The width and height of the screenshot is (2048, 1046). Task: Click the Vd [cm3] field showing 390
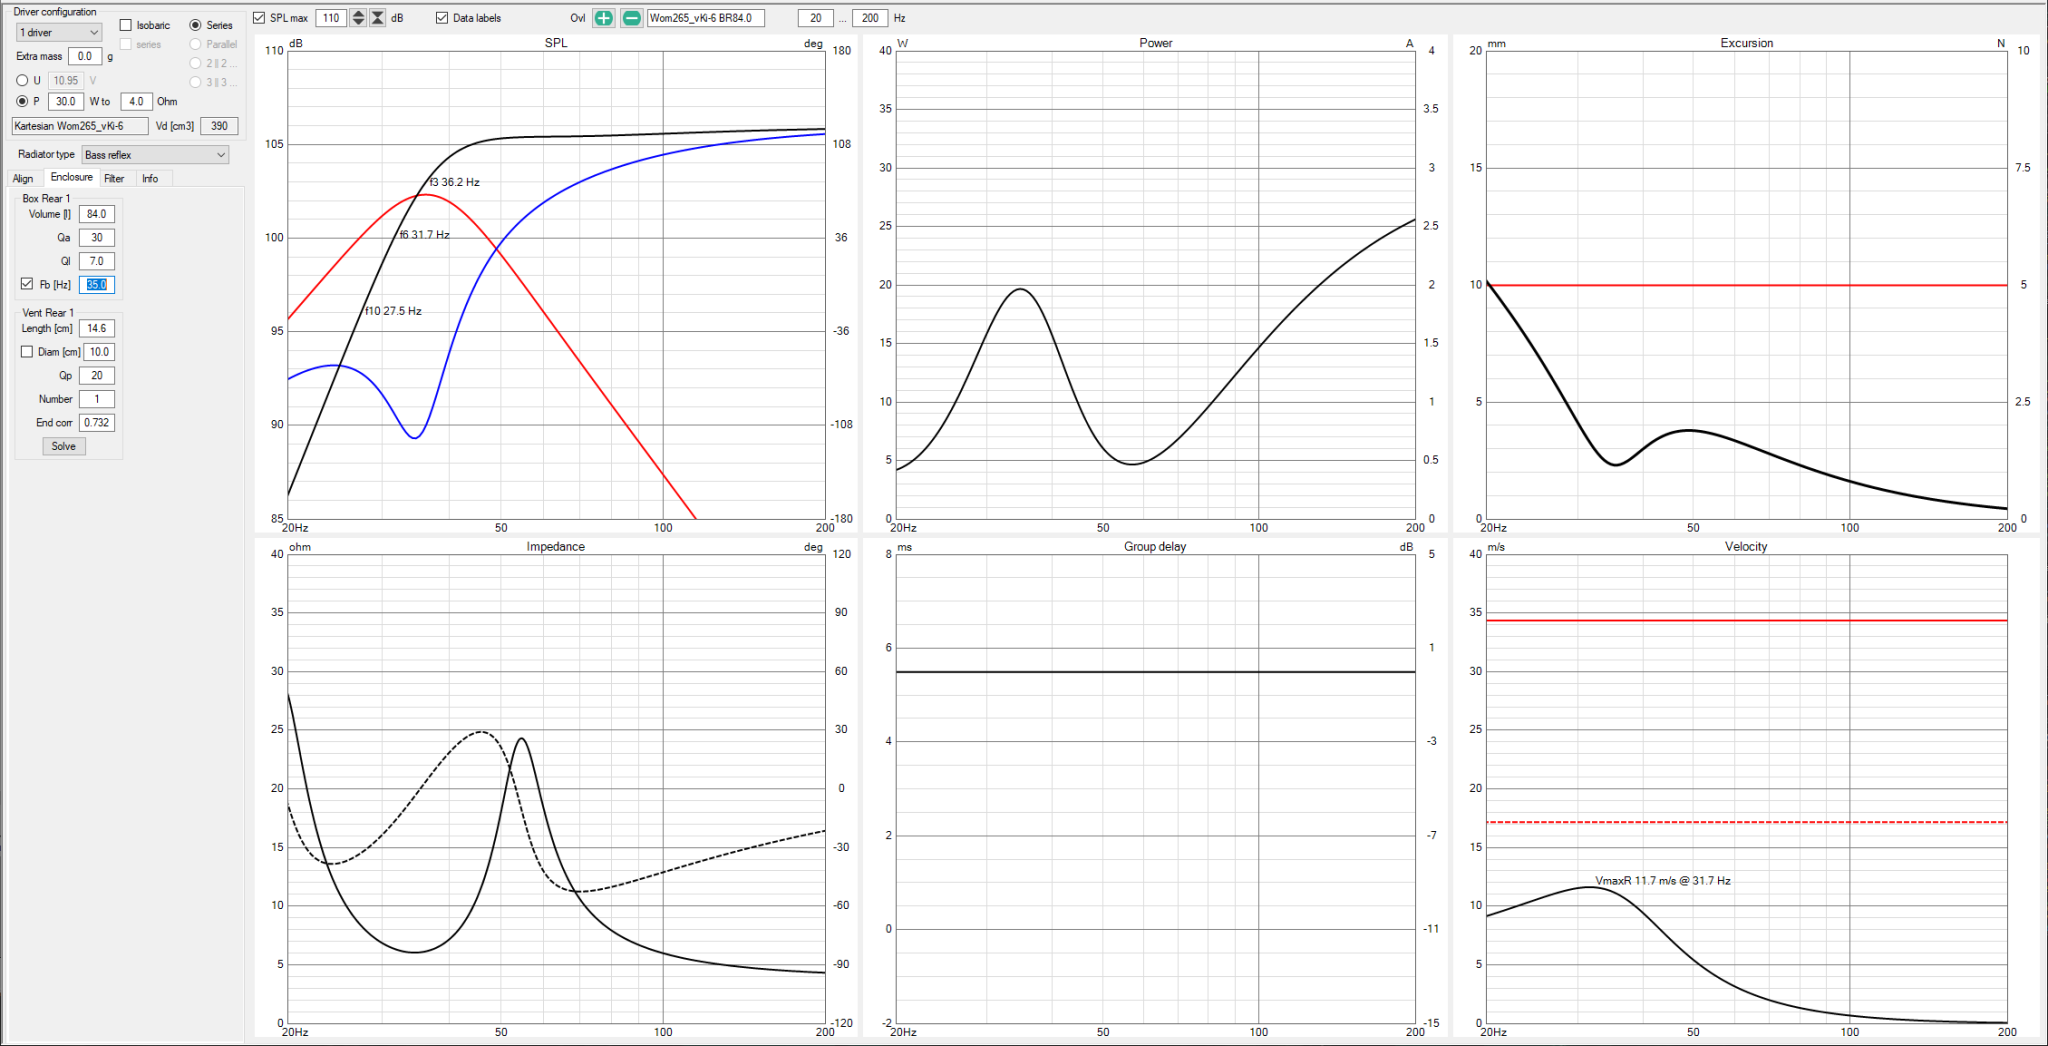pyautogui.click(x=219, y=126)
